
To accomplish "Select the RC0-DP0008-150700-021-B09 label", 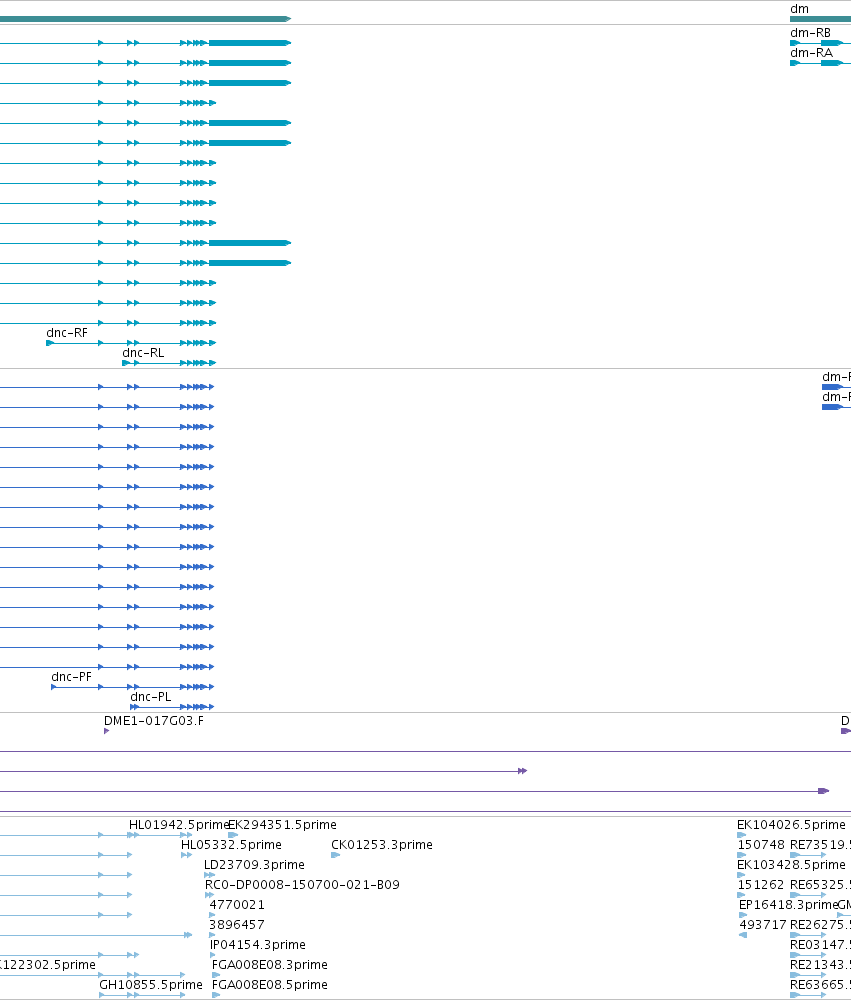I will point(302,885).
